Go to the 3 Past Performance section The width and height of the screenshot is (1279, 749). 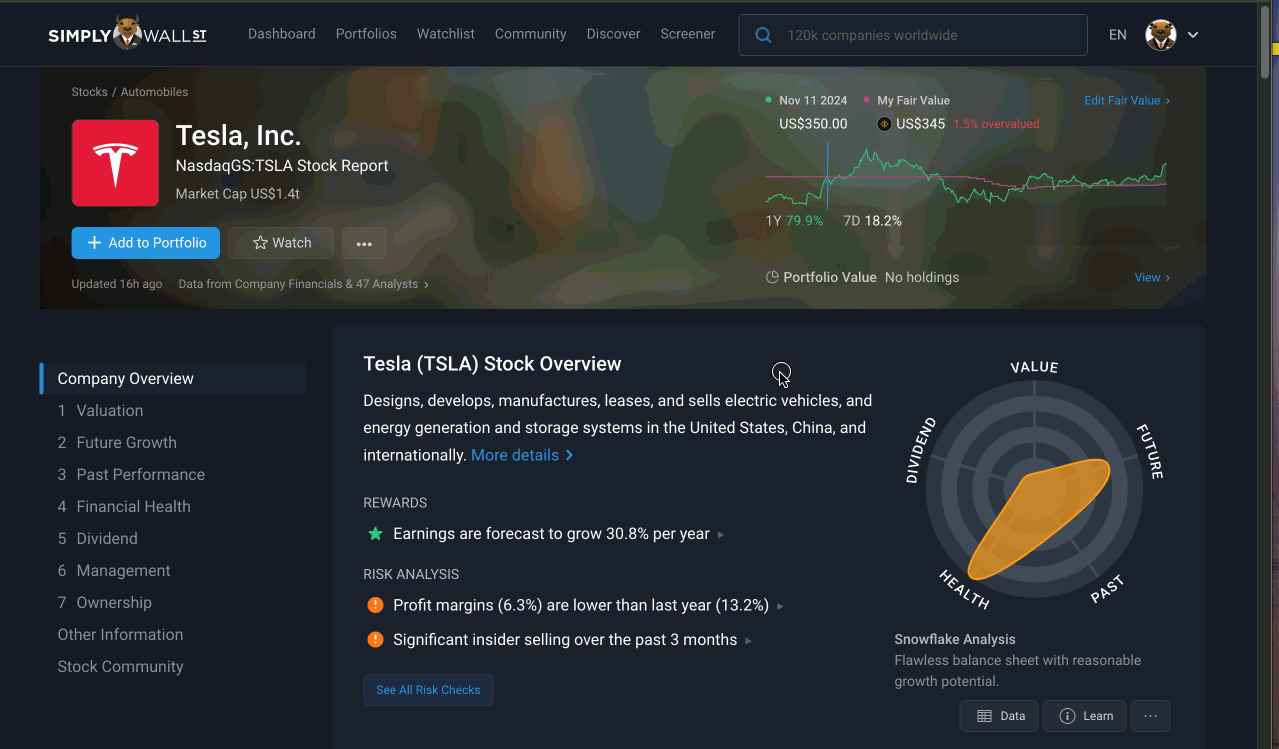131,474
